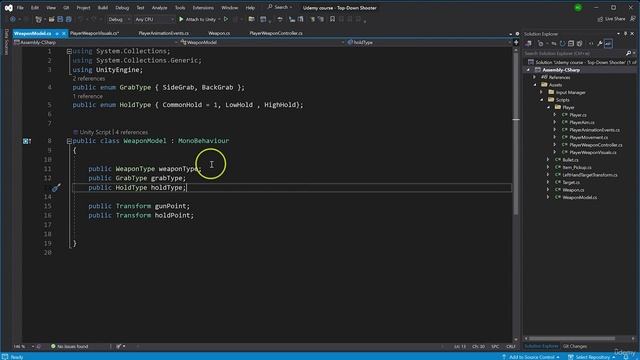Click the Unity script margin icon on line 8
Screen dimensions: 640x360
27,141
